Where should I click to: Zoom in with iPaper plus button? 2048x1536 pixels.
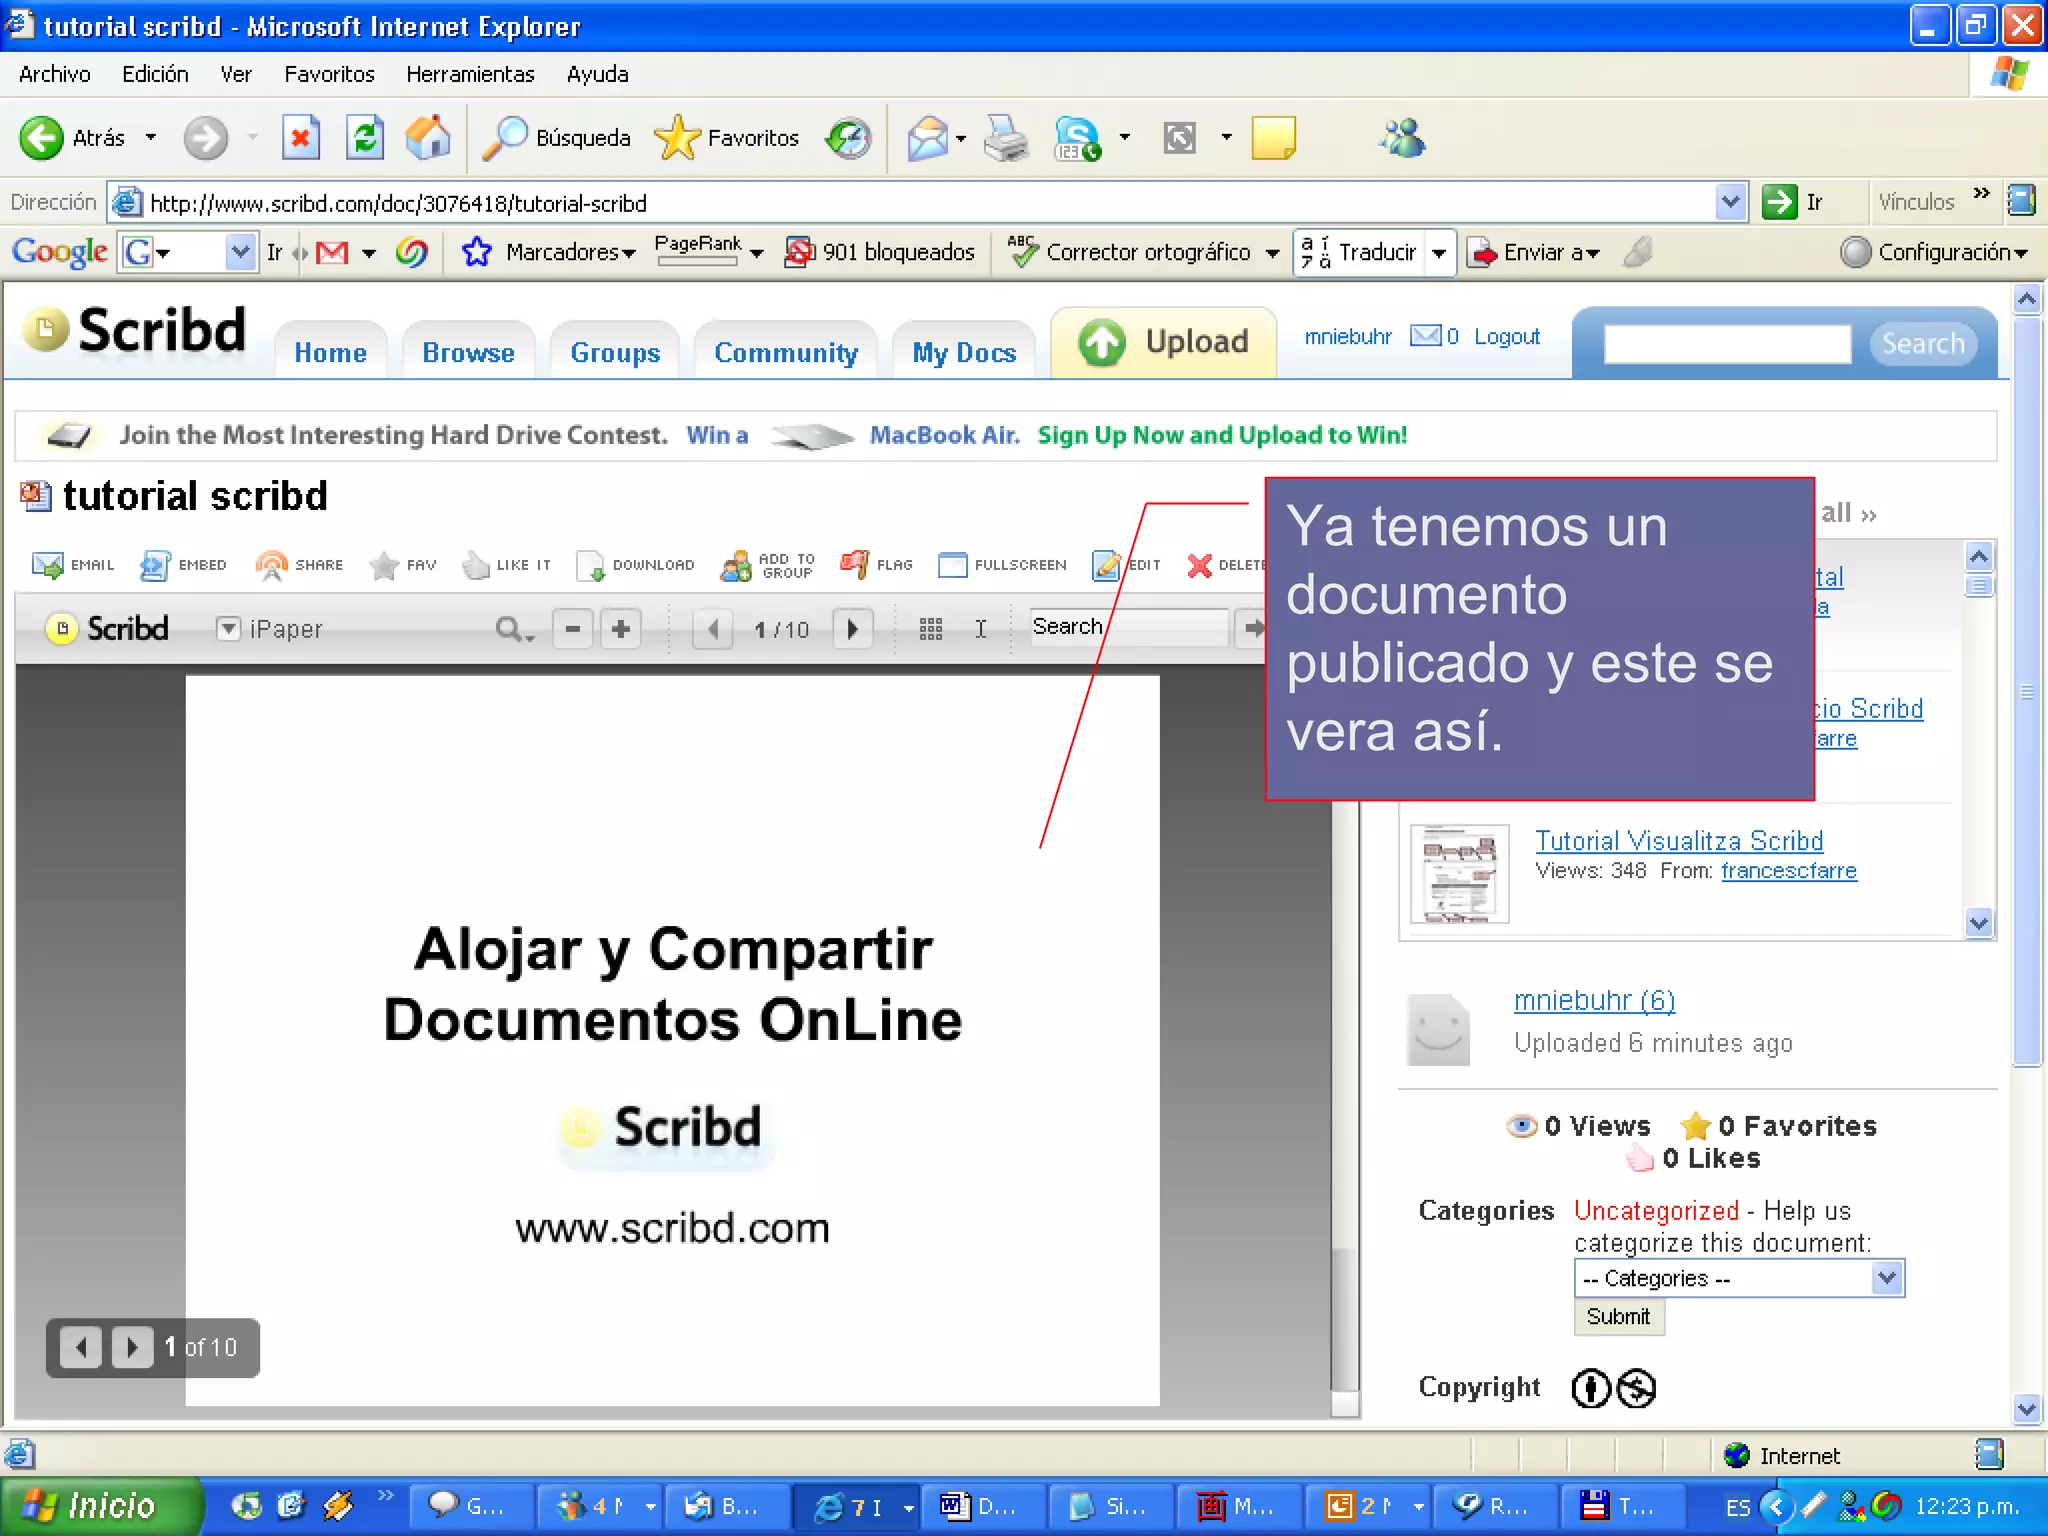pyautogui.click(x=621, y=629)
